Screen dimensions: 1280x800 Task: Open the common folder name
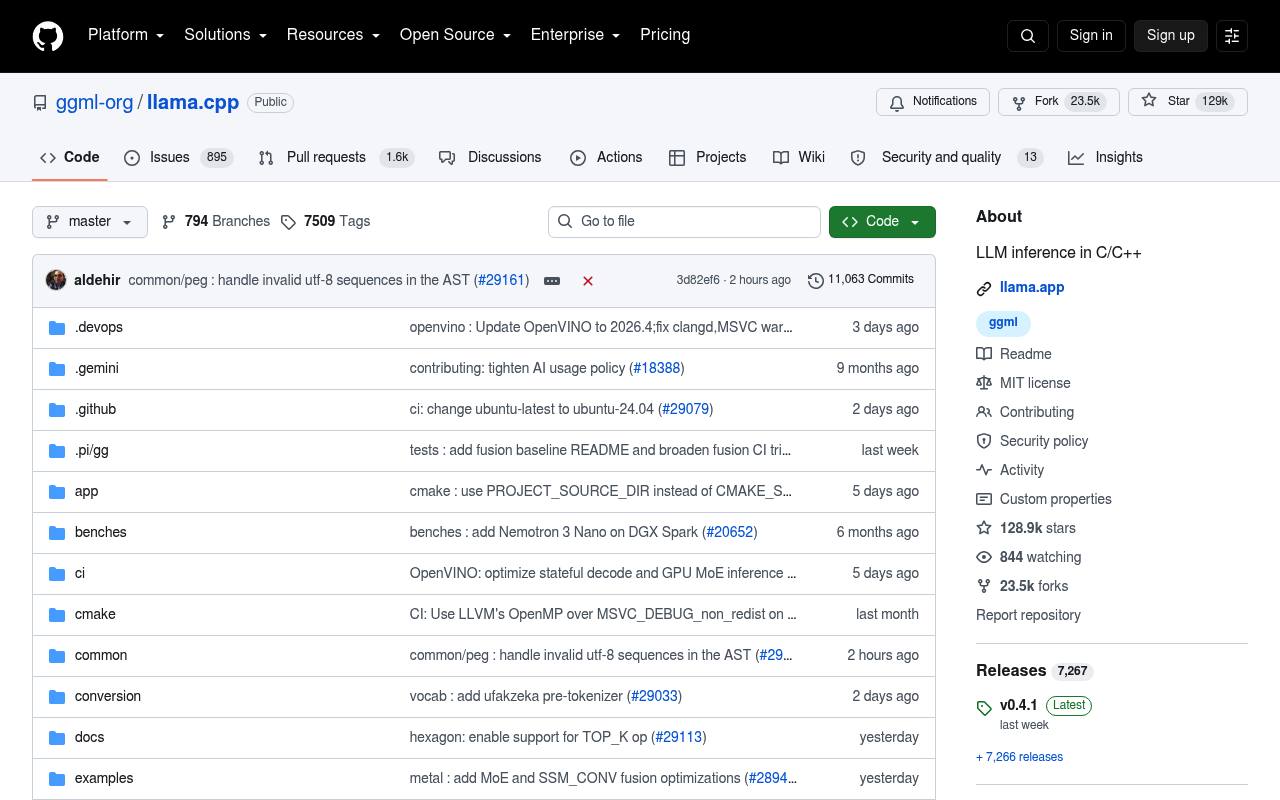(x=101, y=656)
